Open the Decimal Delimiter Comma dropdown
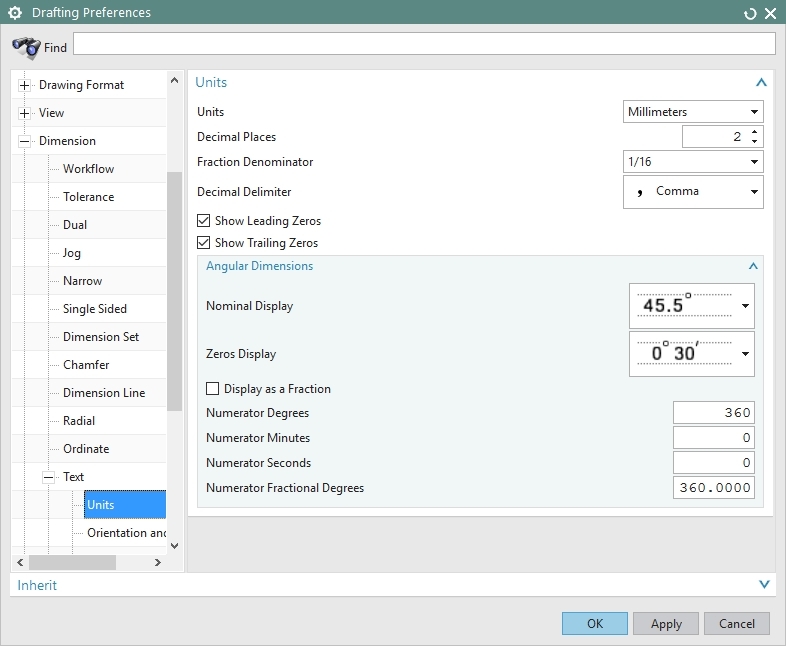The width and height of the screenshot is (786, 646). click(x=693, y=191)
